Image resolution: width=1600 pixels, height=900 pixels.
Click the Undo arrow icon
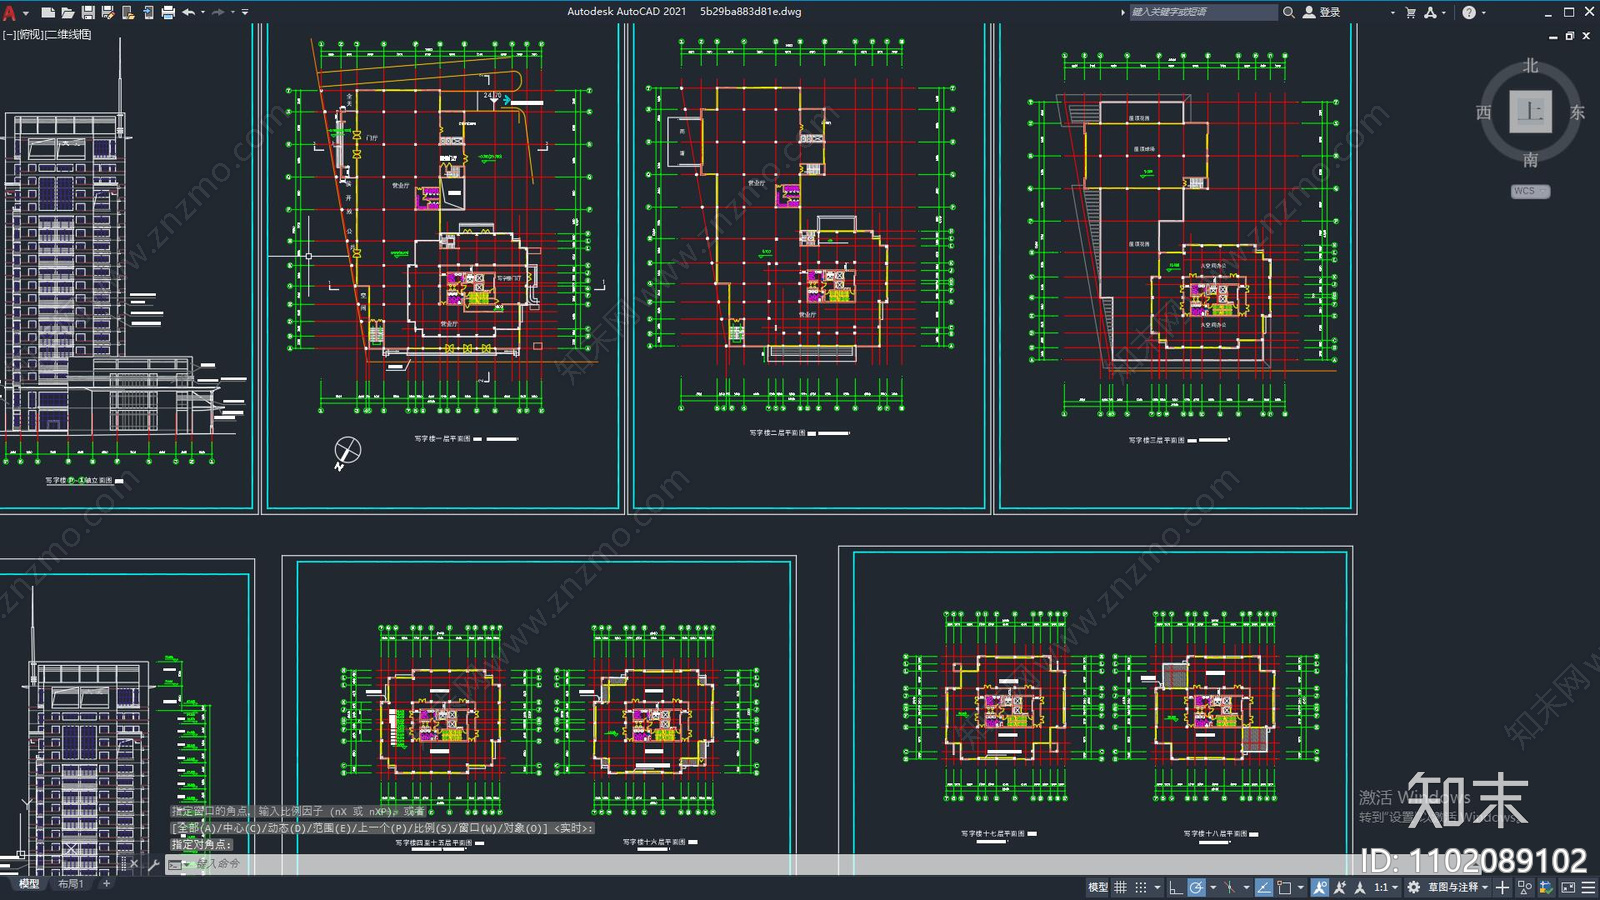[188, 13]
